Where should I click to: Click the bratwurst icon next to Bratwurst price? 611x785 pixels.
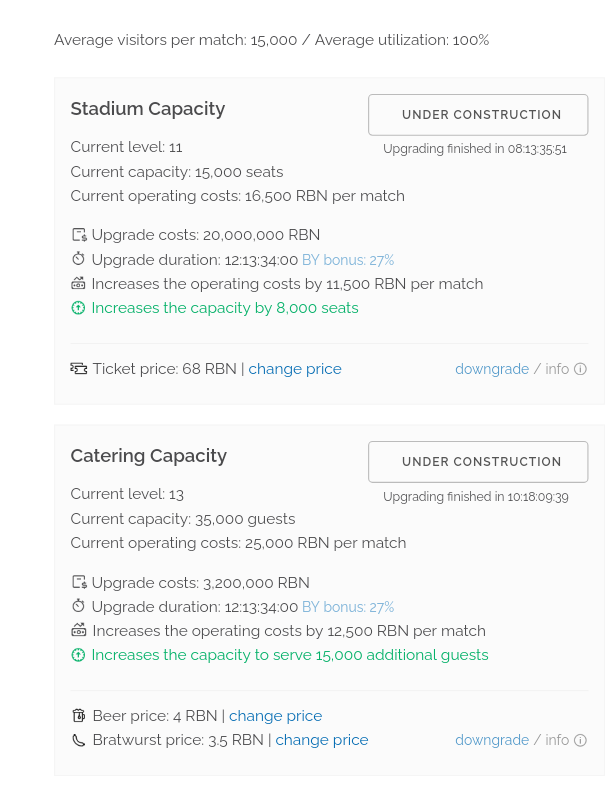(79, 740)
